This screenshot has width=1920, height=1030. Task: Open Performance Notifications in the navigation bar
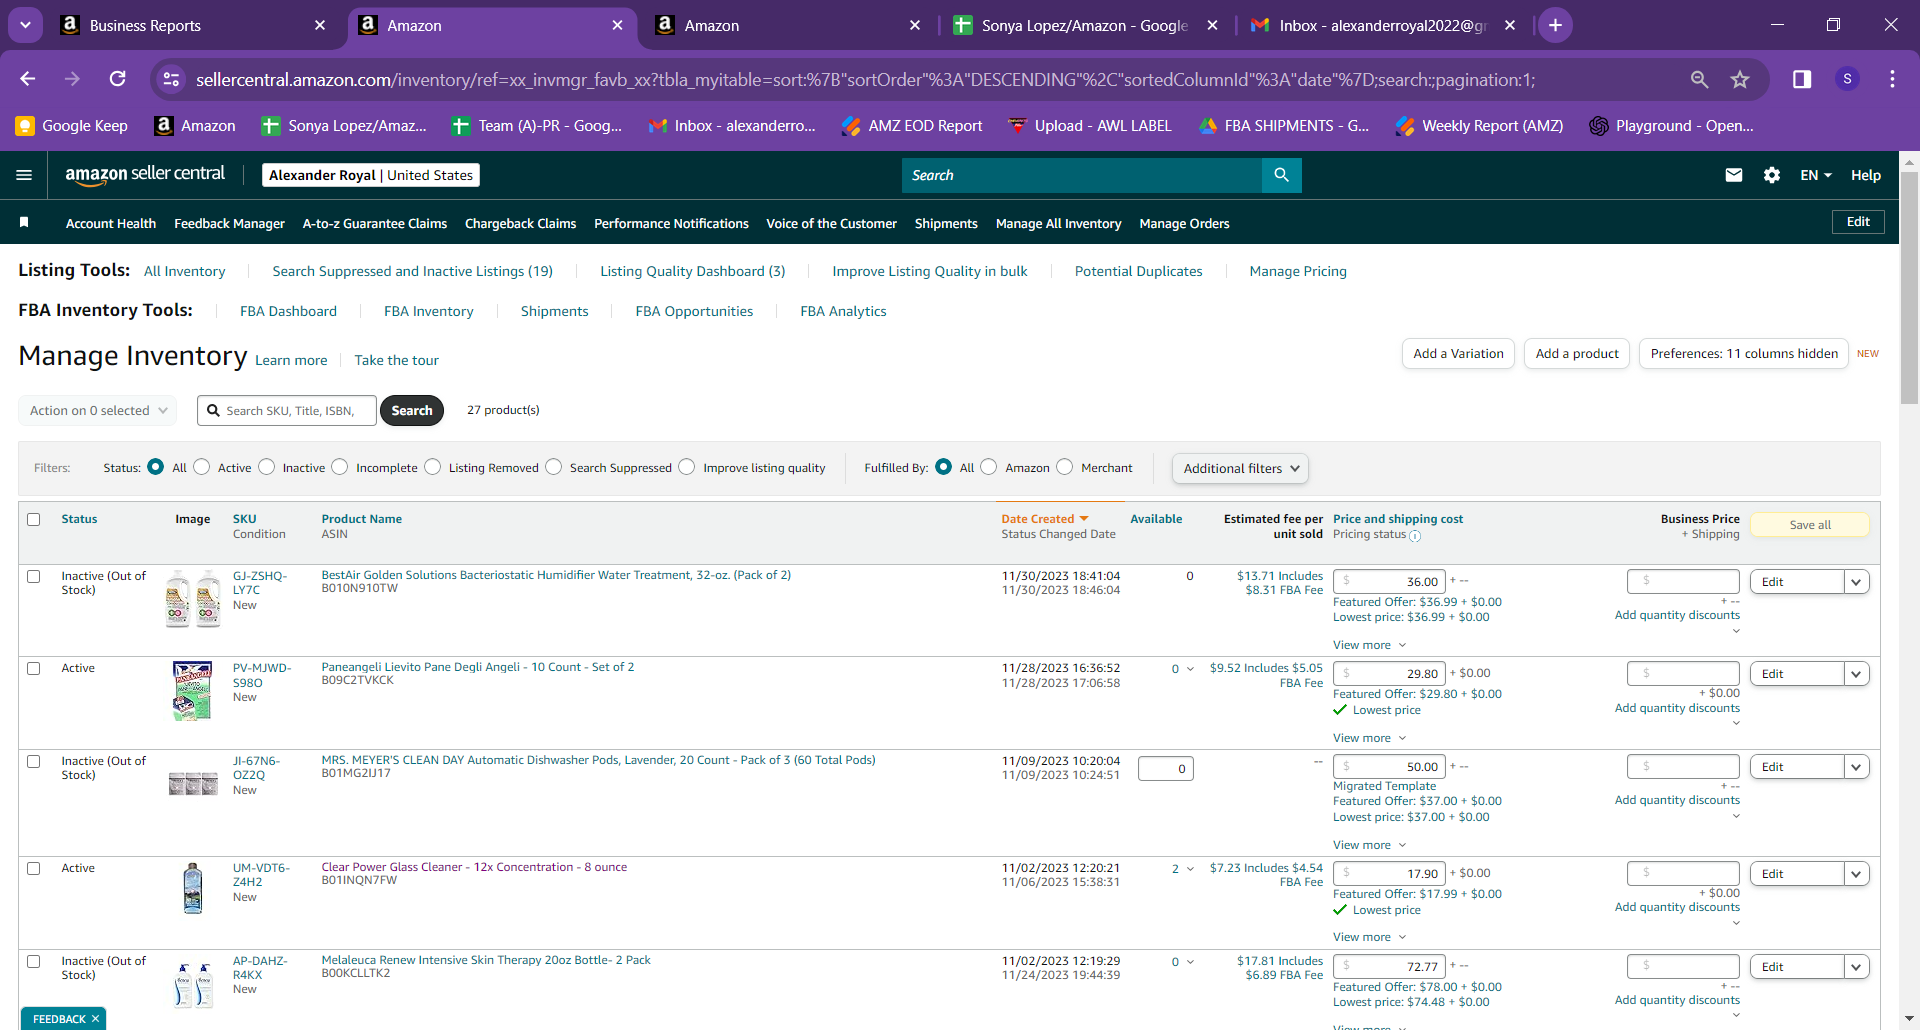pyautogui.click(x=671, y=223)
